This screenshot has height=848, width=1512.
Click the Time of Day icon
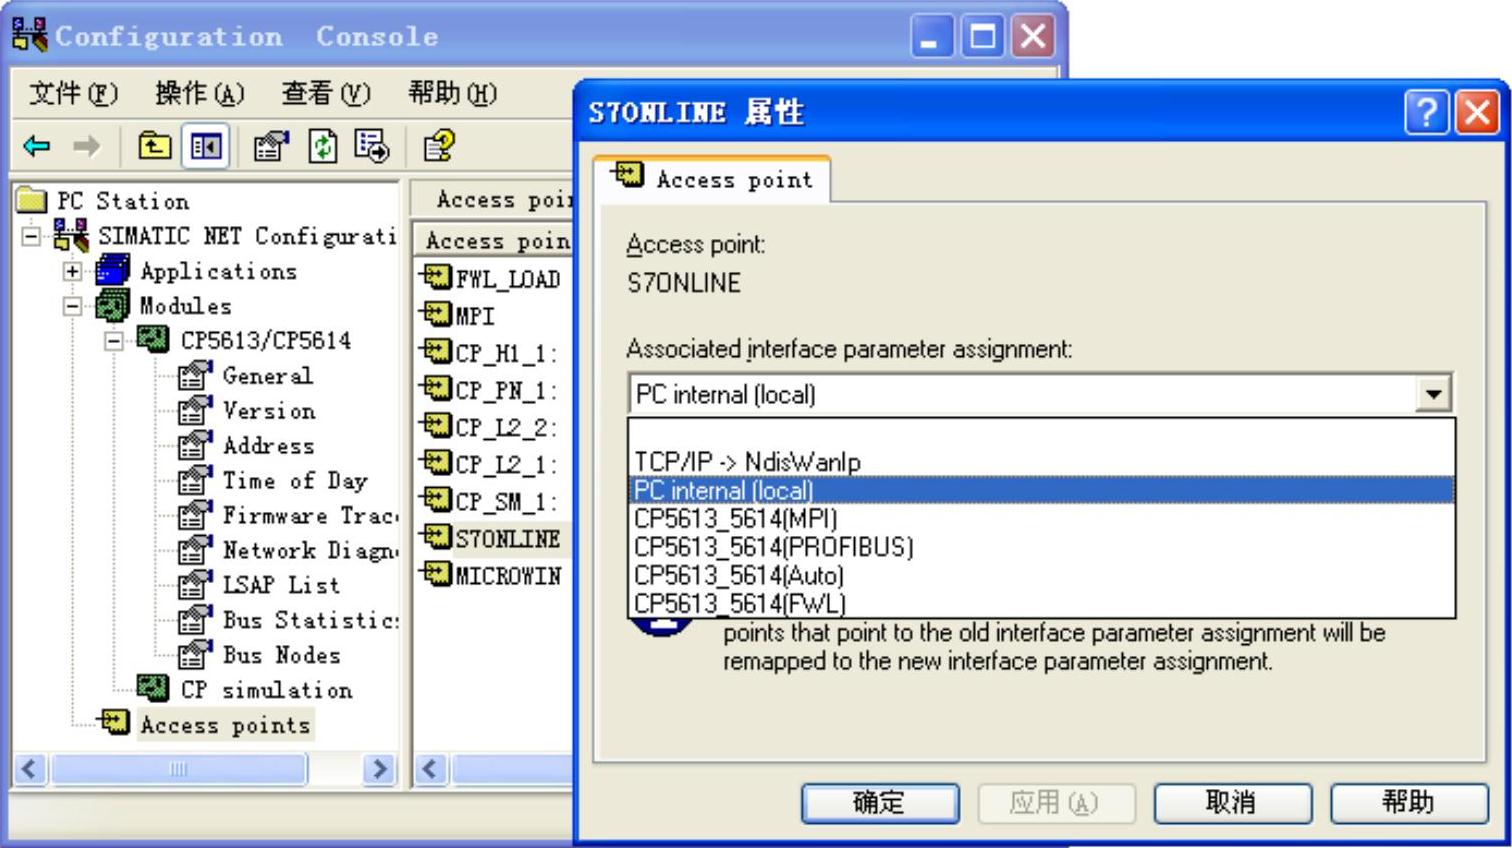click(194, 480)
